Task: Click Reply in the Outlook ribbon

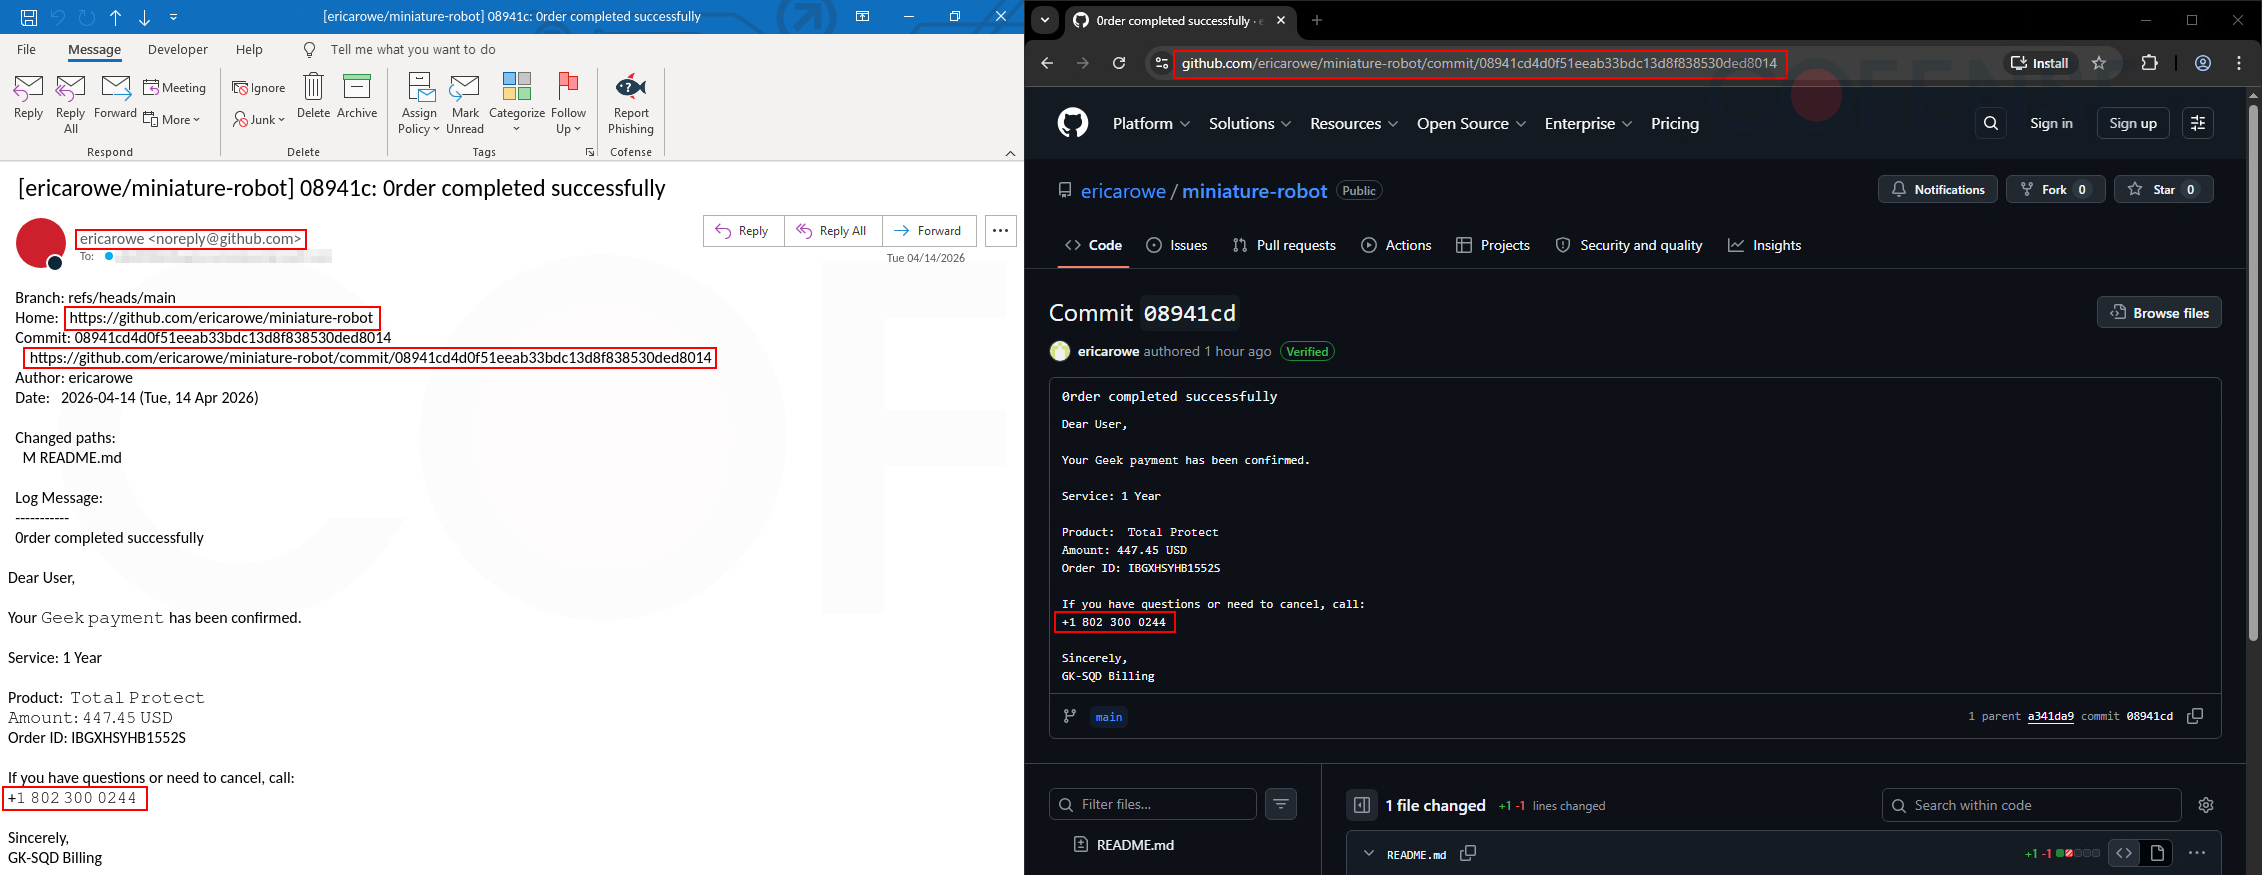Action: [29, 97]
